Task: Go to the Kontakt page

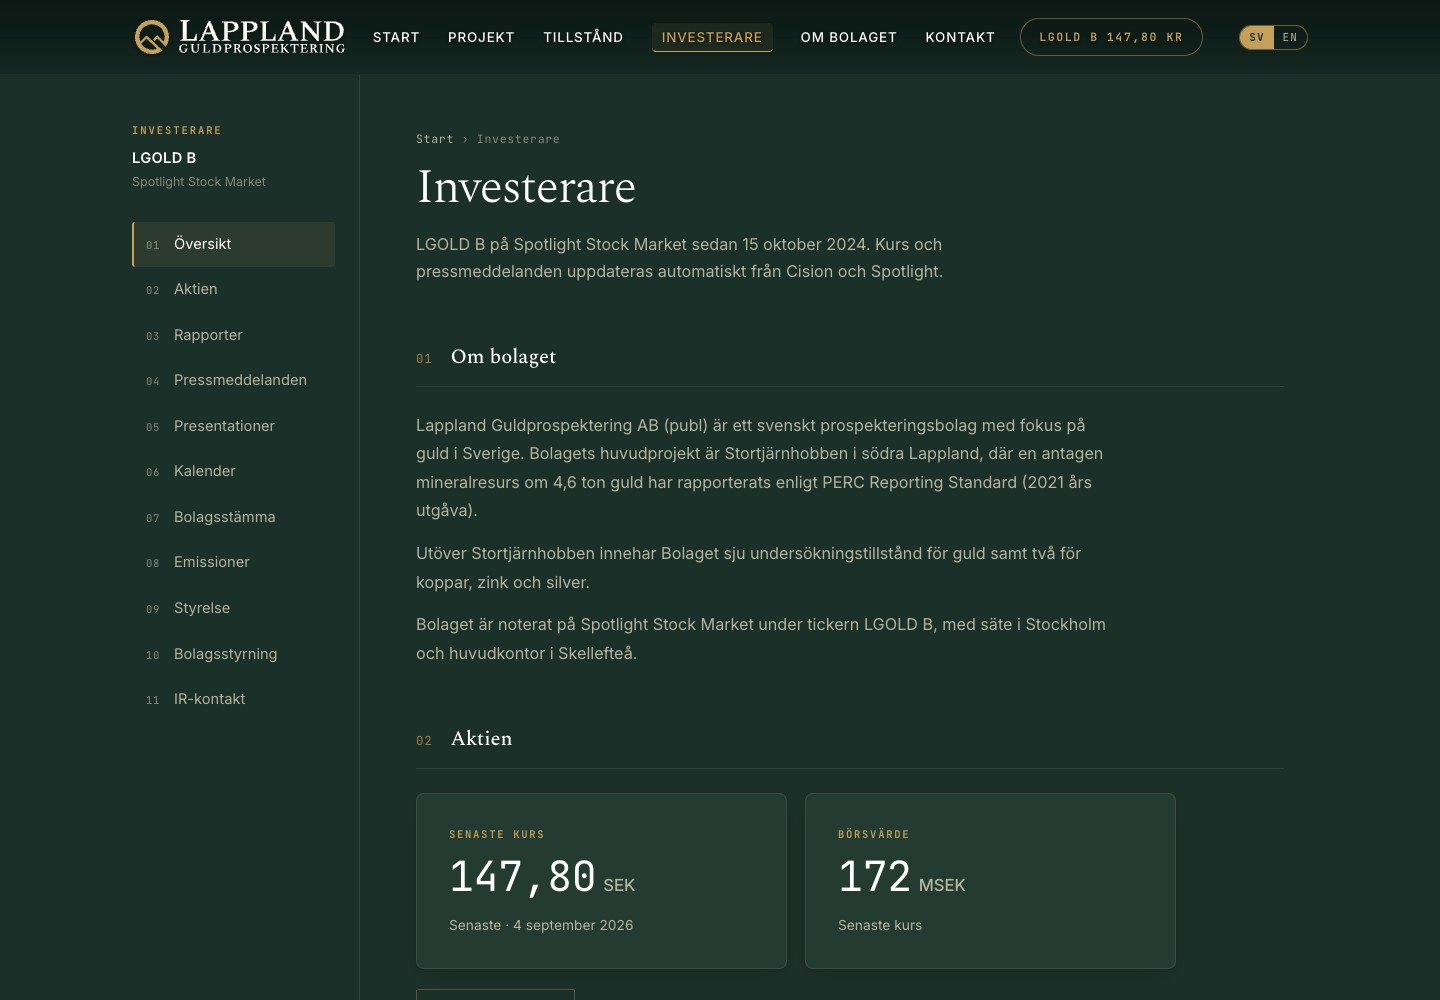Action: pos(960,37)
